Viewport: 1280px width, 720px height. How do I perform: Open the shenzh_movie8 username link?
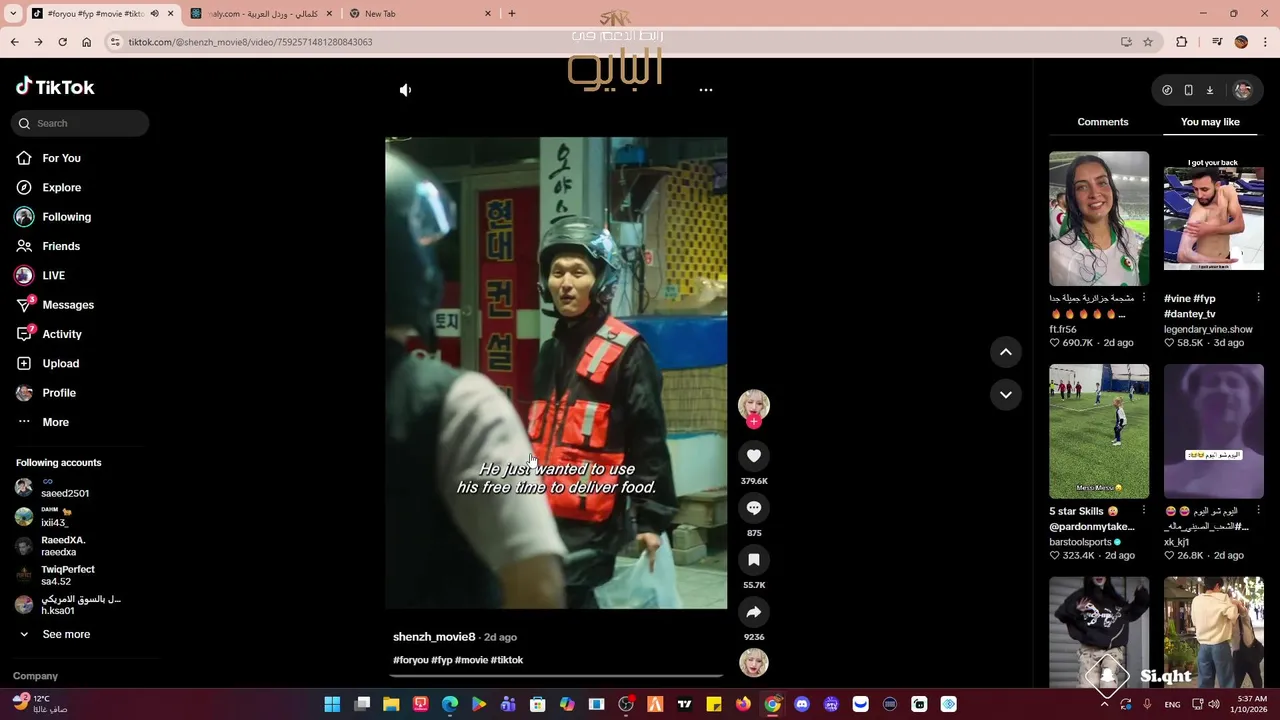coord(434,637)
